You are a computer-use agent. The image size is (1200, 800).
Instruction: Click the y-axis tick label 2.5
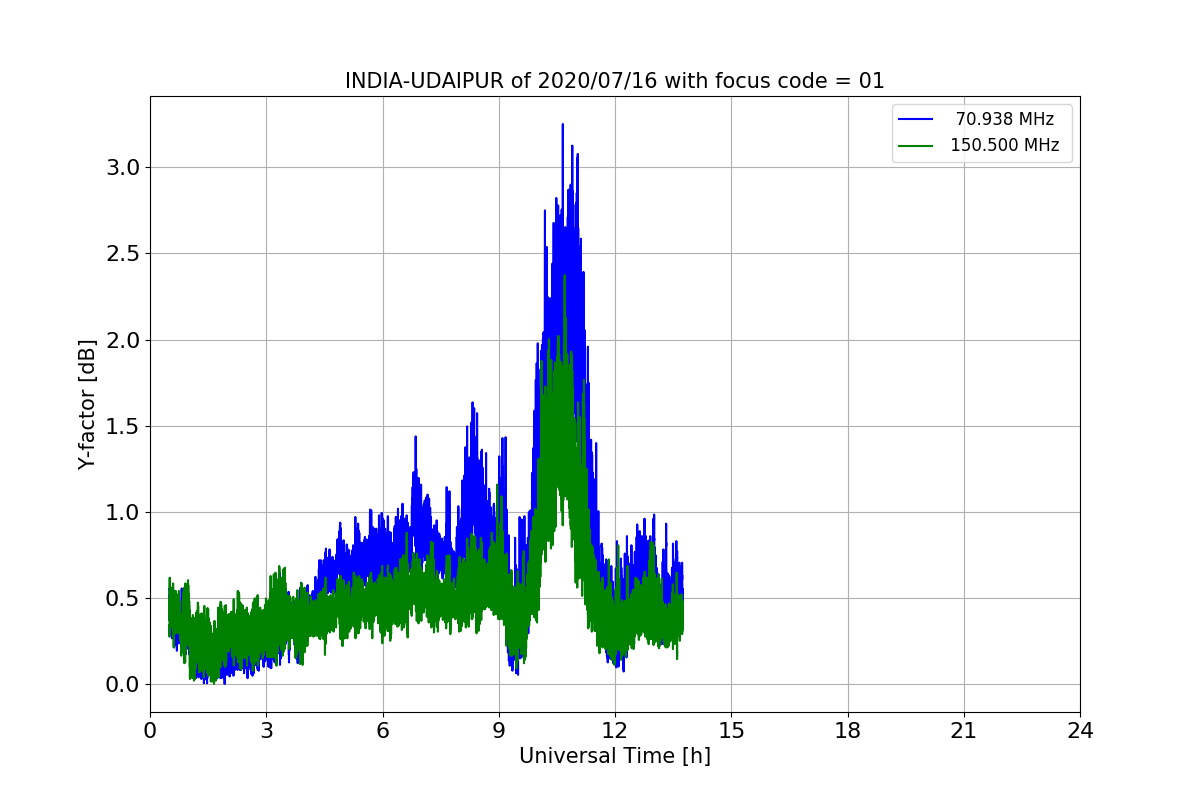coord(122,254)
